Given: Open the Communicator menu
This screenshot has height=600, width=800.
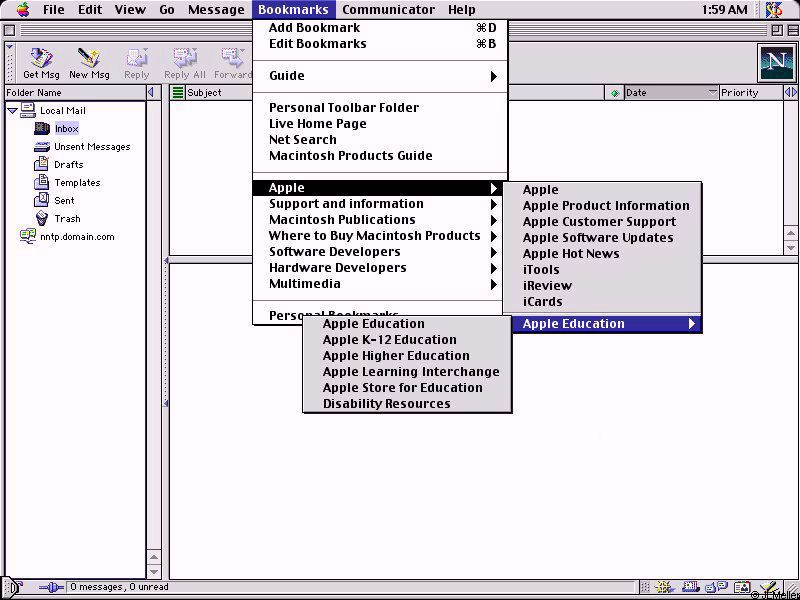Looking at the screenshot, I should (x=388, y=10).
